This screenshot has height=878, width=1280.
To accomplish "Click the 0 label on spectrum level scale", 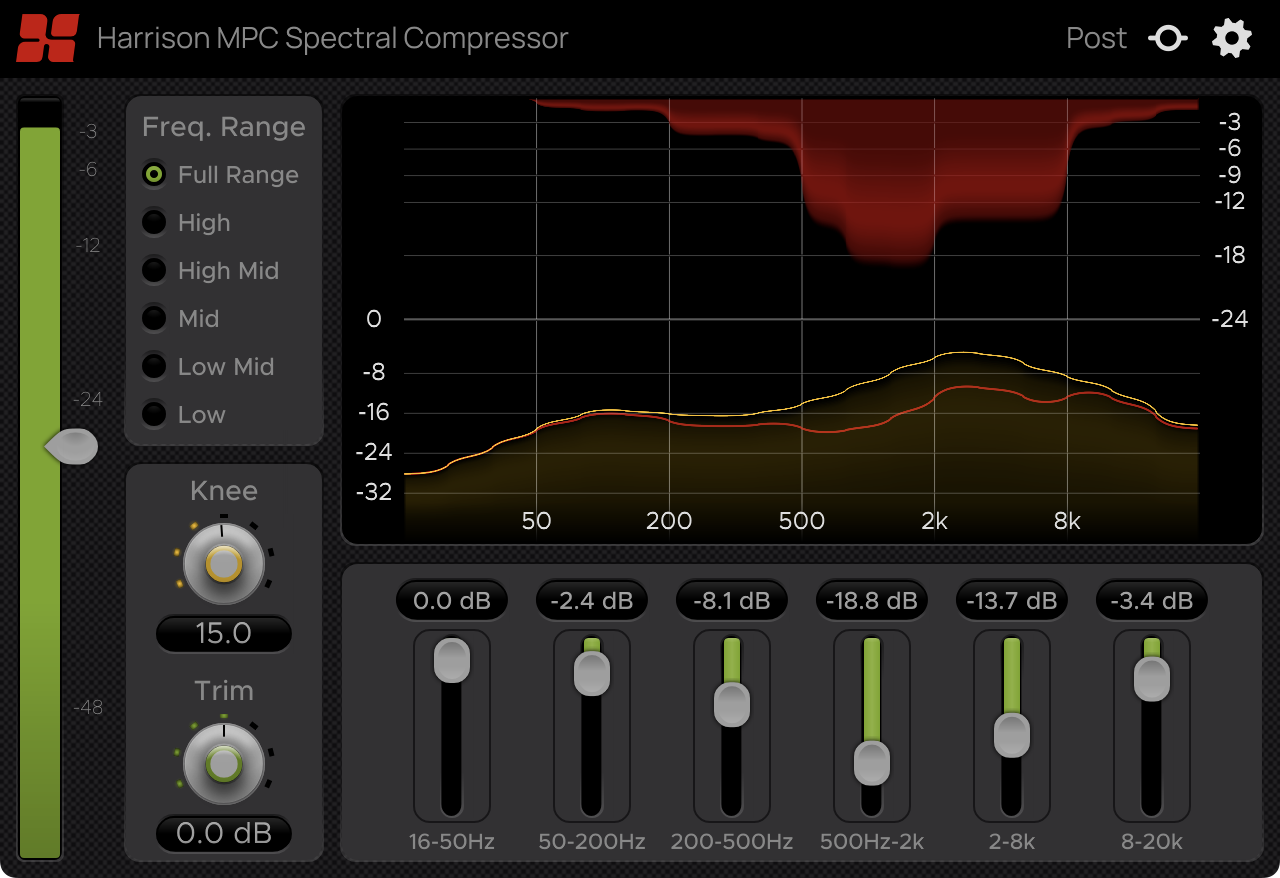I will 374,319.
